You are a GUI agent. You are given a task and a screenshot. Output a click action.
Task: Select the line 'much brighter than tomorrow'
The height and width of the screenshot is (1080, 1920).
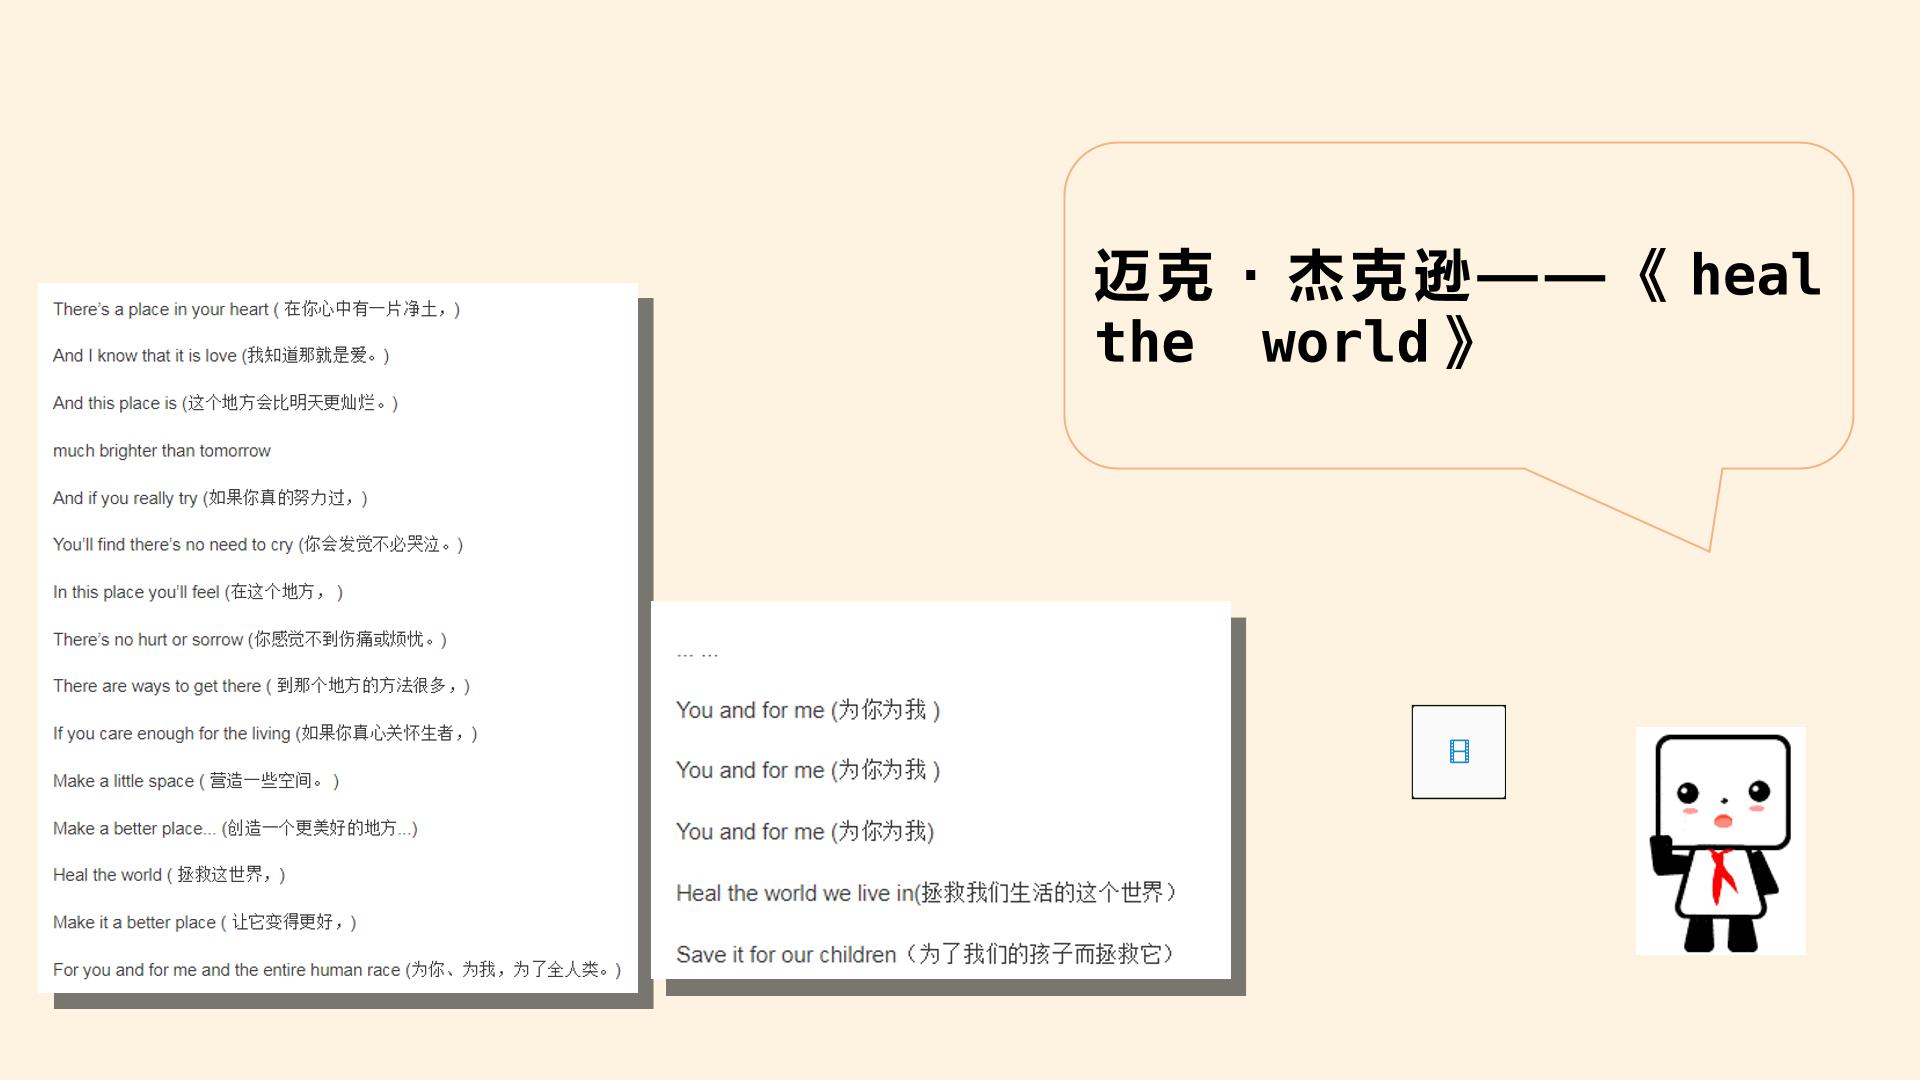(x=162, y=451)
